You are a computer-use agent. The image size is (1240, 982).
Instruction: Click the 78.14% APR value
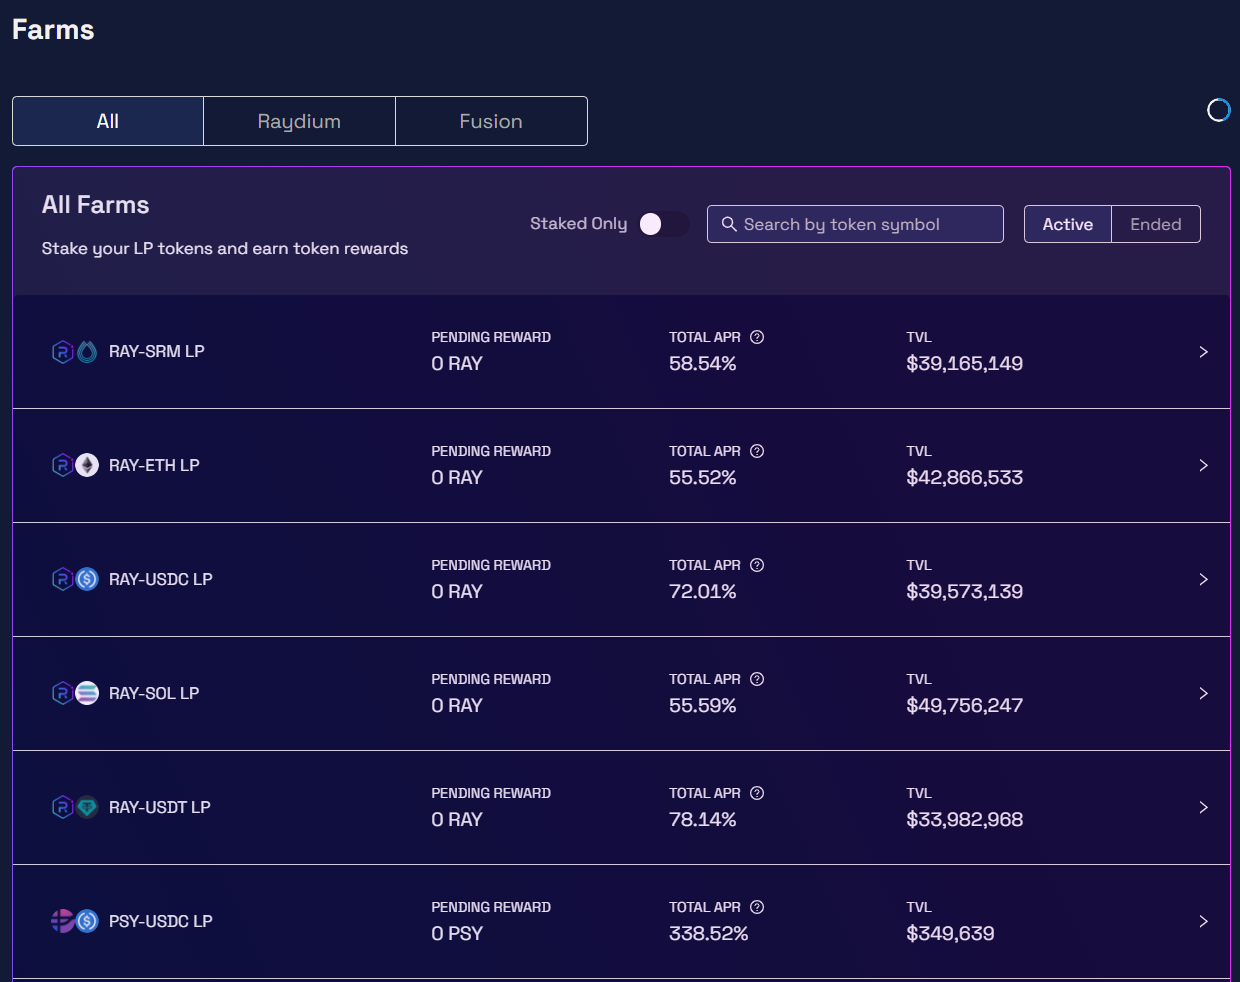click(x=703, y=820)
